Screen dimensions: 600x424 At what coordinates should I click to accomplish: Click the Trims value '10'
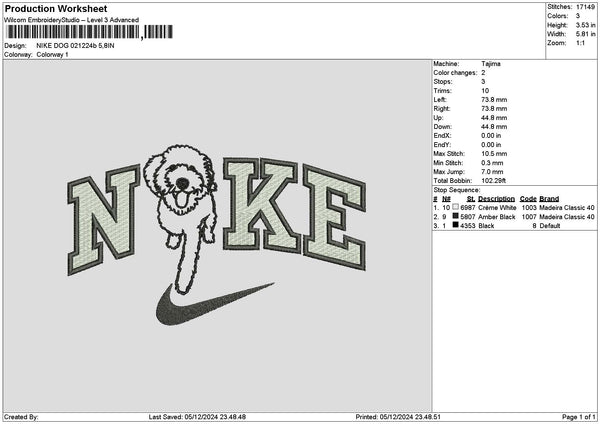tap(485, 91)
